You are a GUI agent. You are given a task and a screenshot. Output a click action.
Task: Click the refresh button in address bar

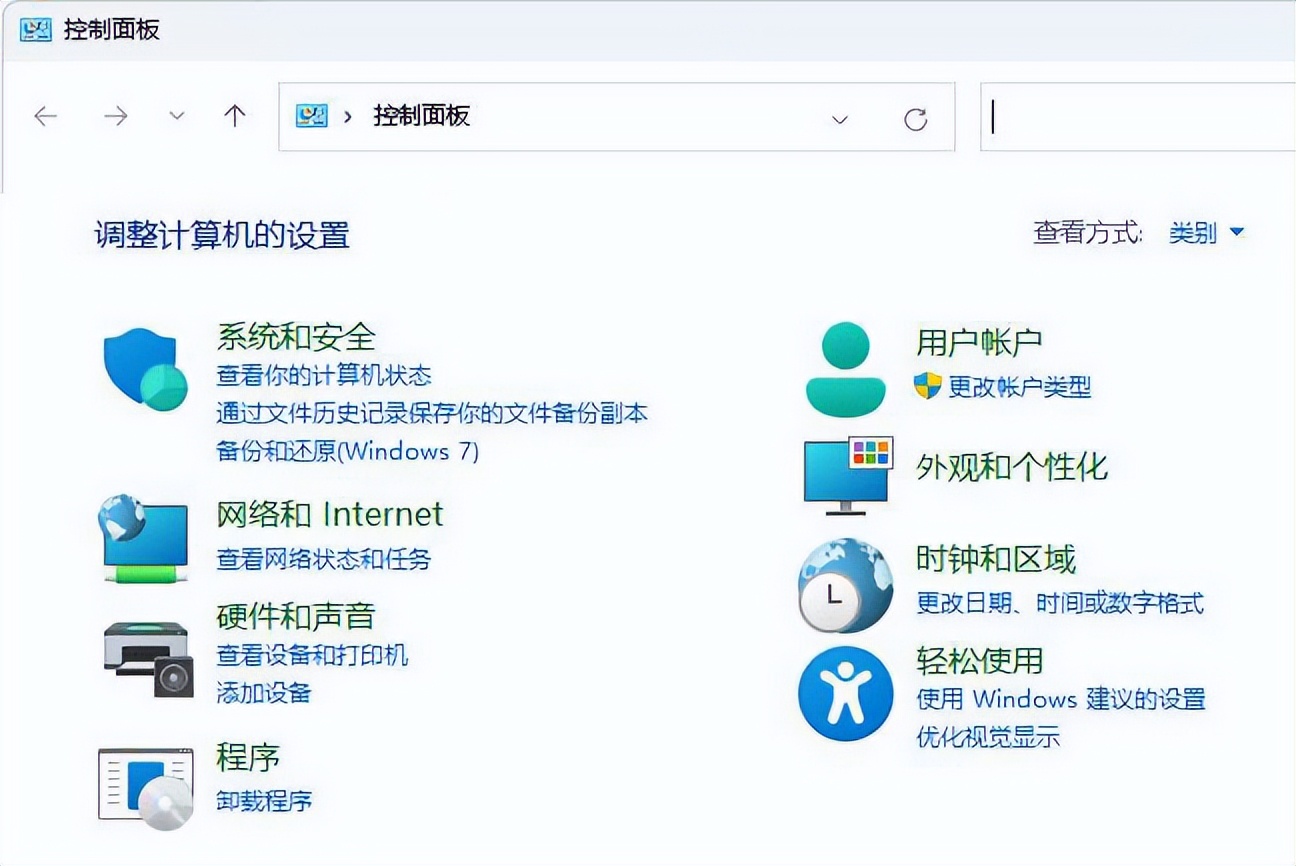point(917,118)
